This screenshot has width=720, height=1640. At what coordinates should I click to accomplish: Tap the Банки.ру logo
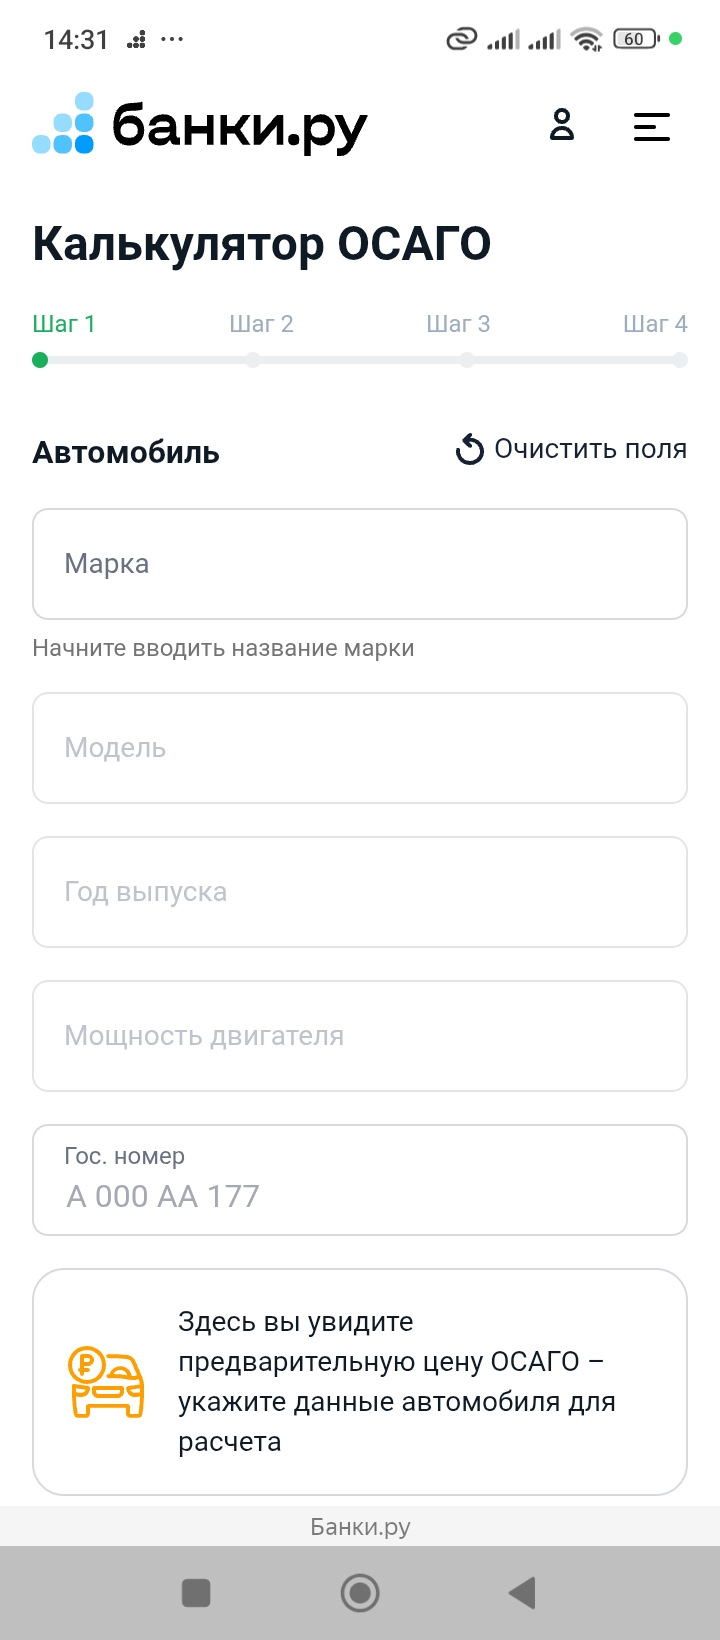click(200, 125)
